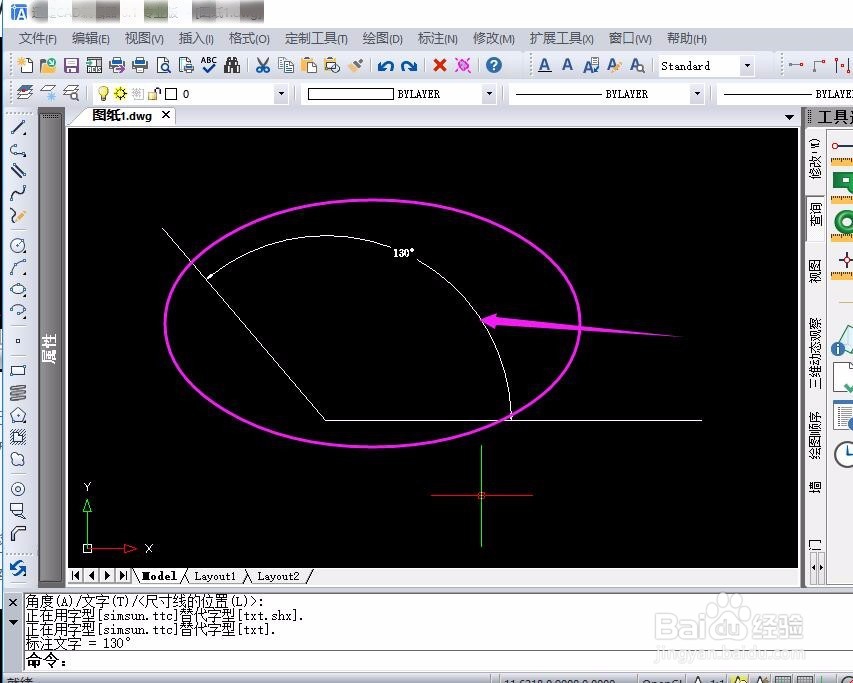
Task: Click the Match Properties brush icon
Action: pyautogui.click(x=355, y=65)
